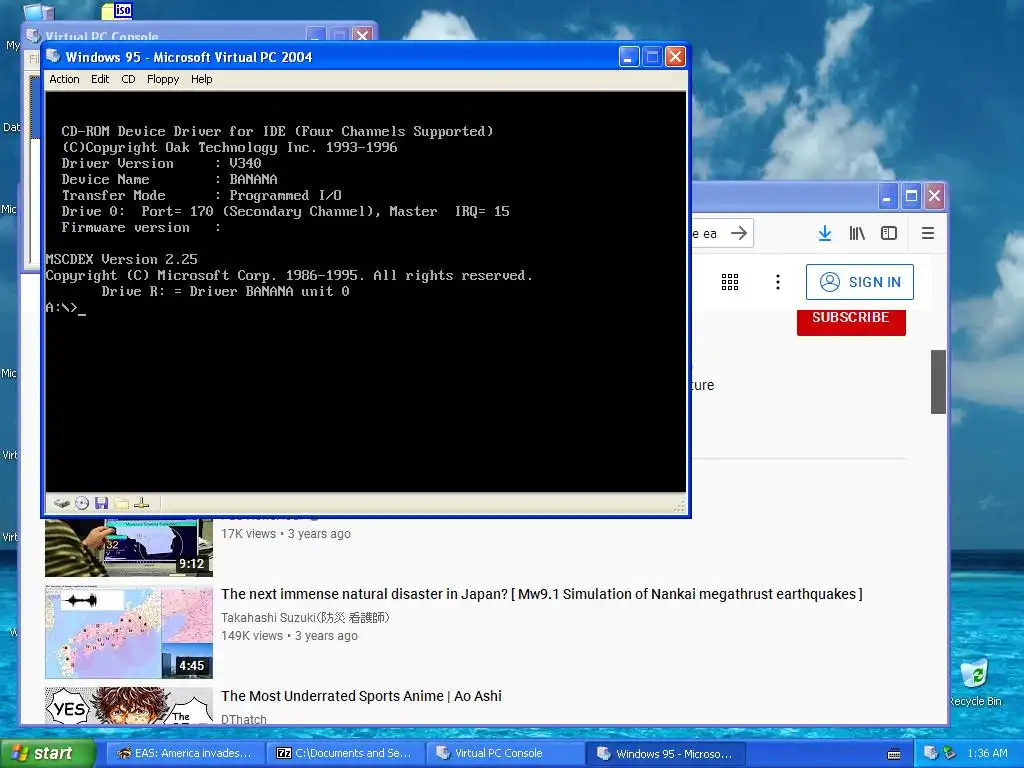Click the go arrow in address bar
The height and width of the screenshot is (768, 1024).
[x=739, y=233]
